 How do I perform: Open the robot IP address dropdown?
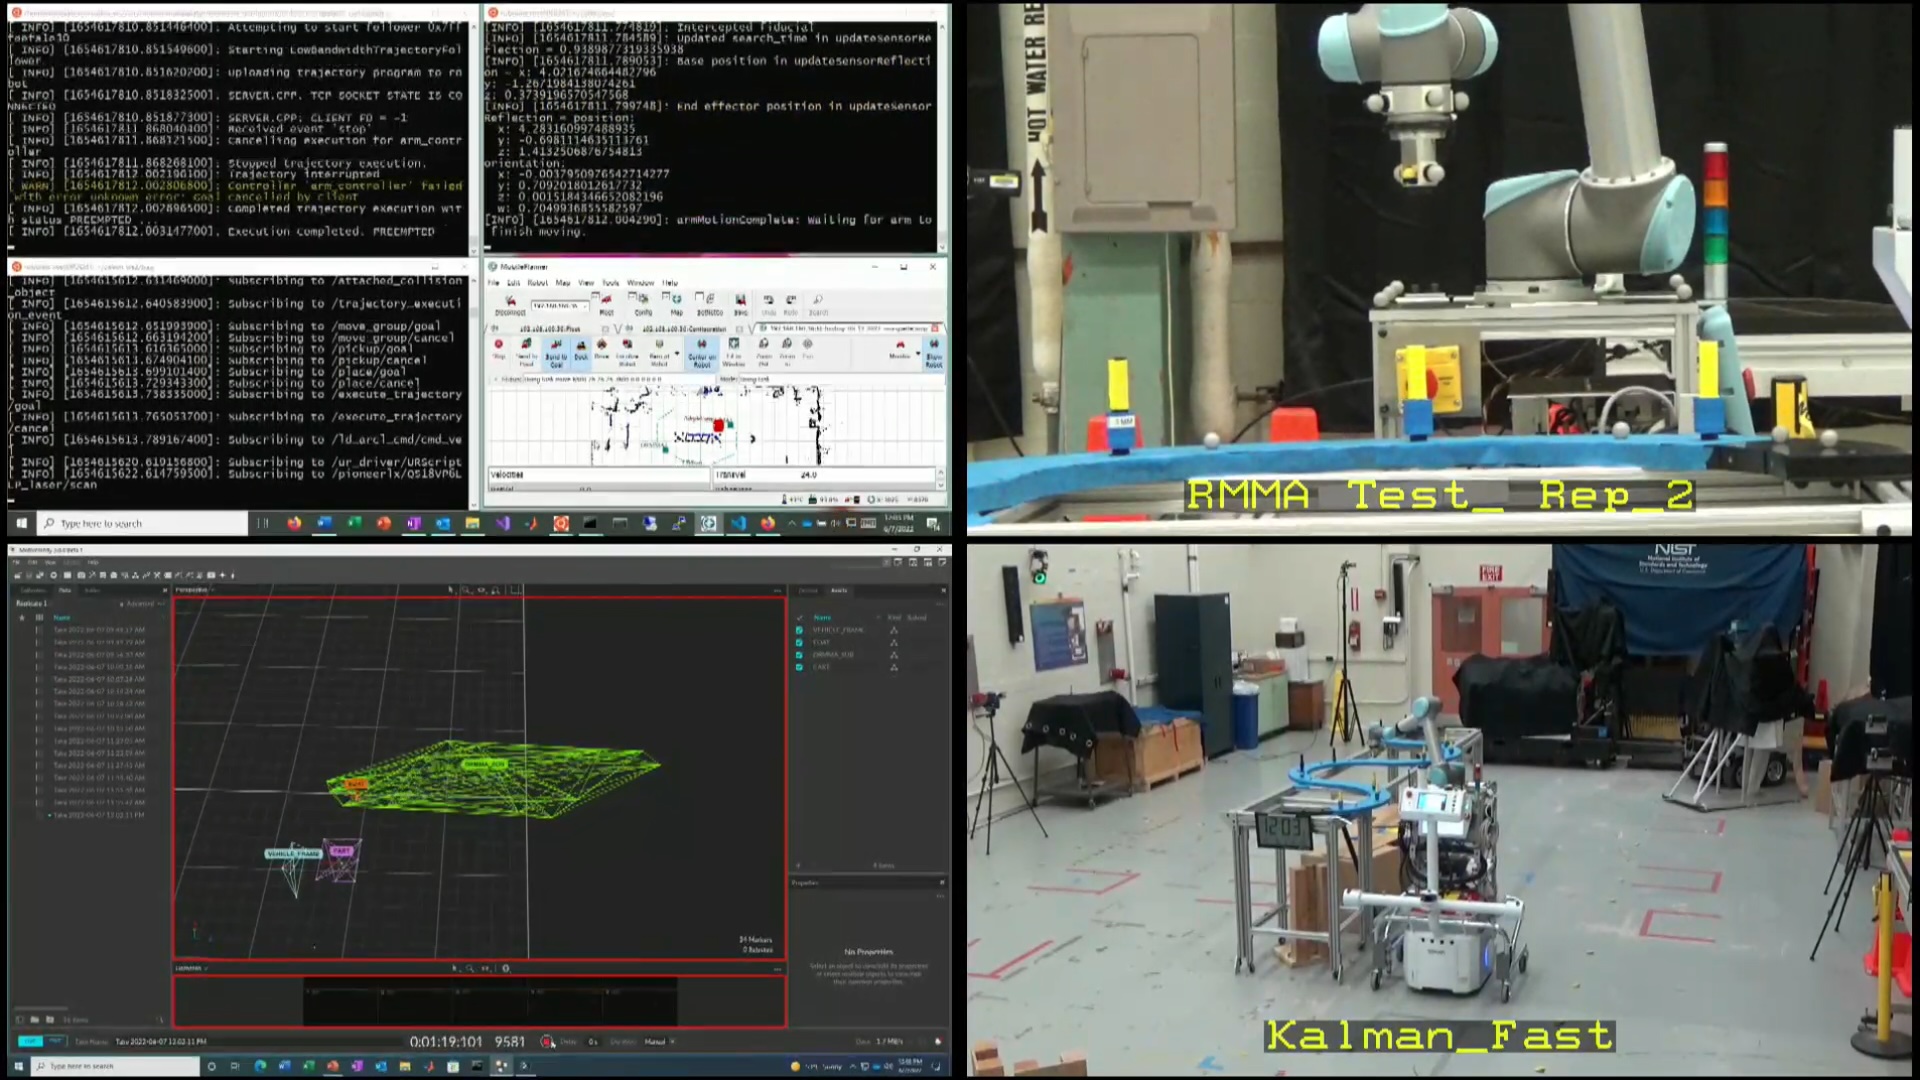click(560, 306)
